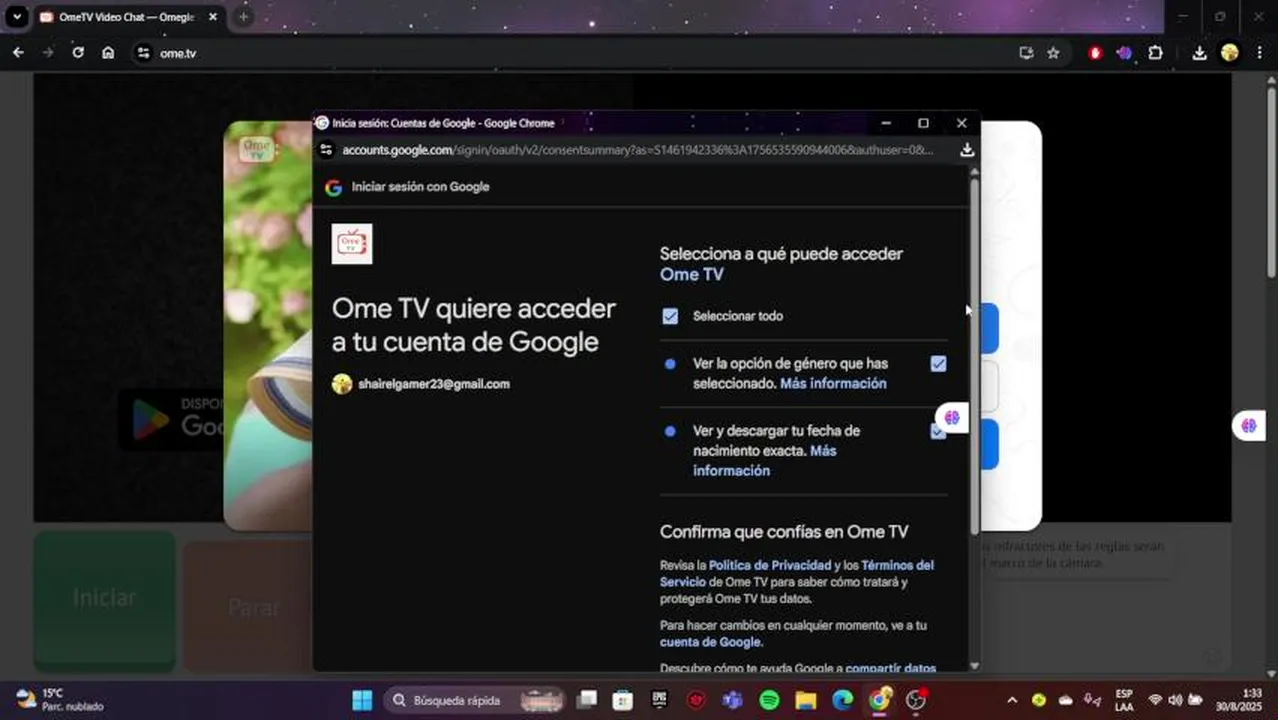Go to Chrome home page
This screenshot has height=720, width=1278.
[x=108, y=53]
